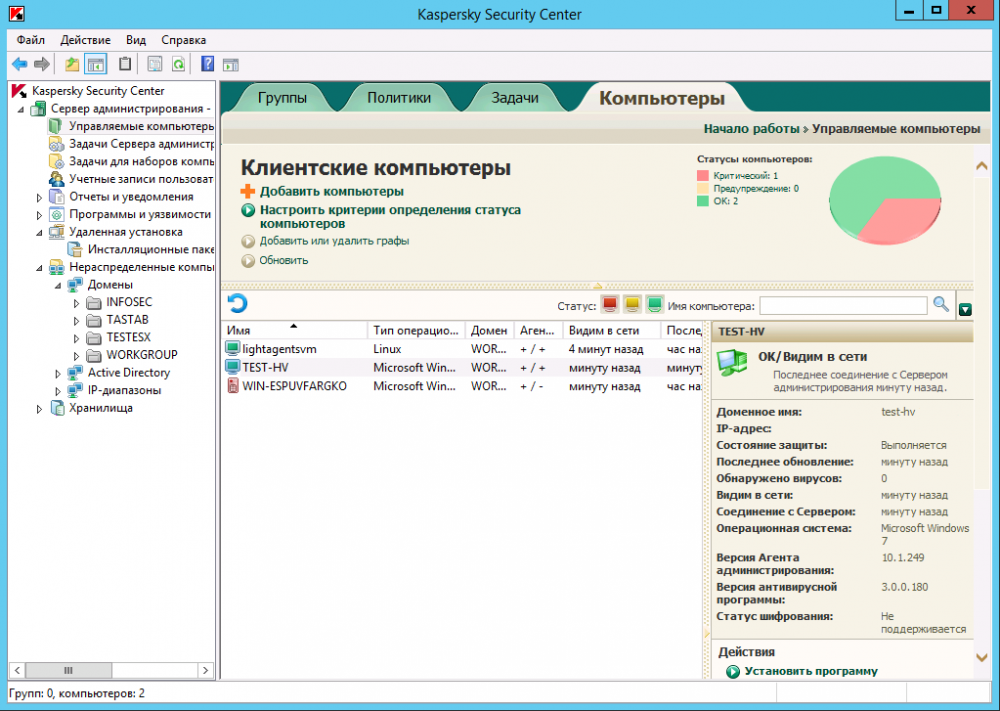This screenshot has width=1000, height=711.
Task: Expand the TASTAB domain folder
Action: [x=77, y=321]
